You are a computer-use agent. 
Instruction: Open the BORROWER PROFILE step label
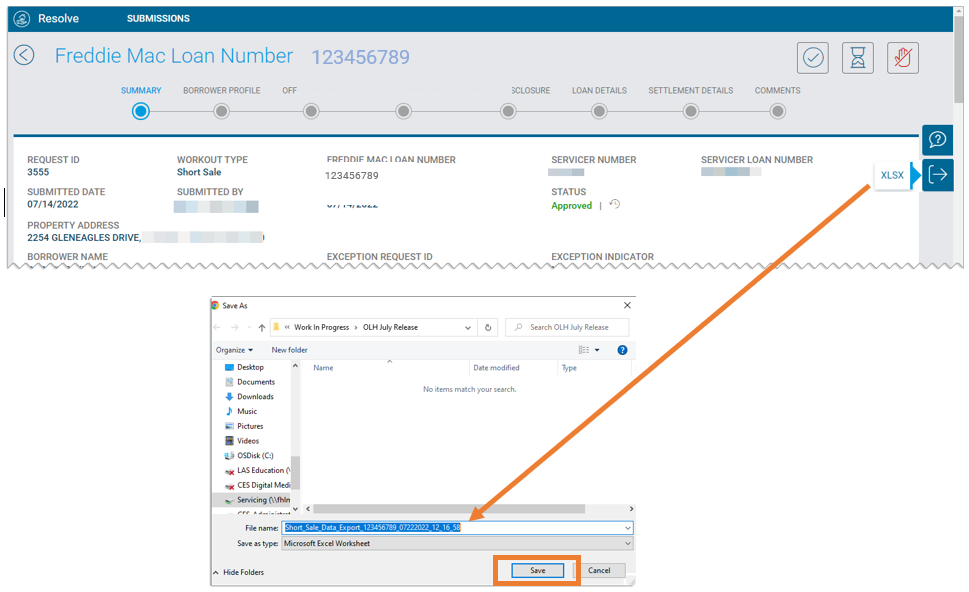point(221,90)
